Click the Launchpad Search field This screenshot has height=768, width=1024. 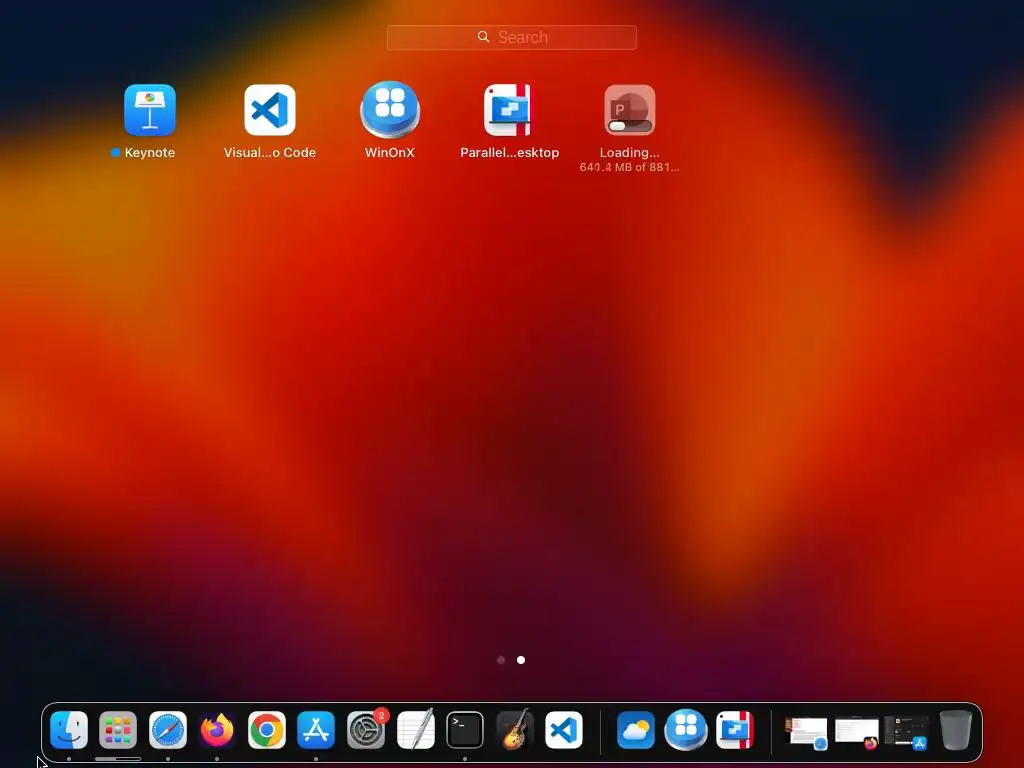(x=511, y=37)
